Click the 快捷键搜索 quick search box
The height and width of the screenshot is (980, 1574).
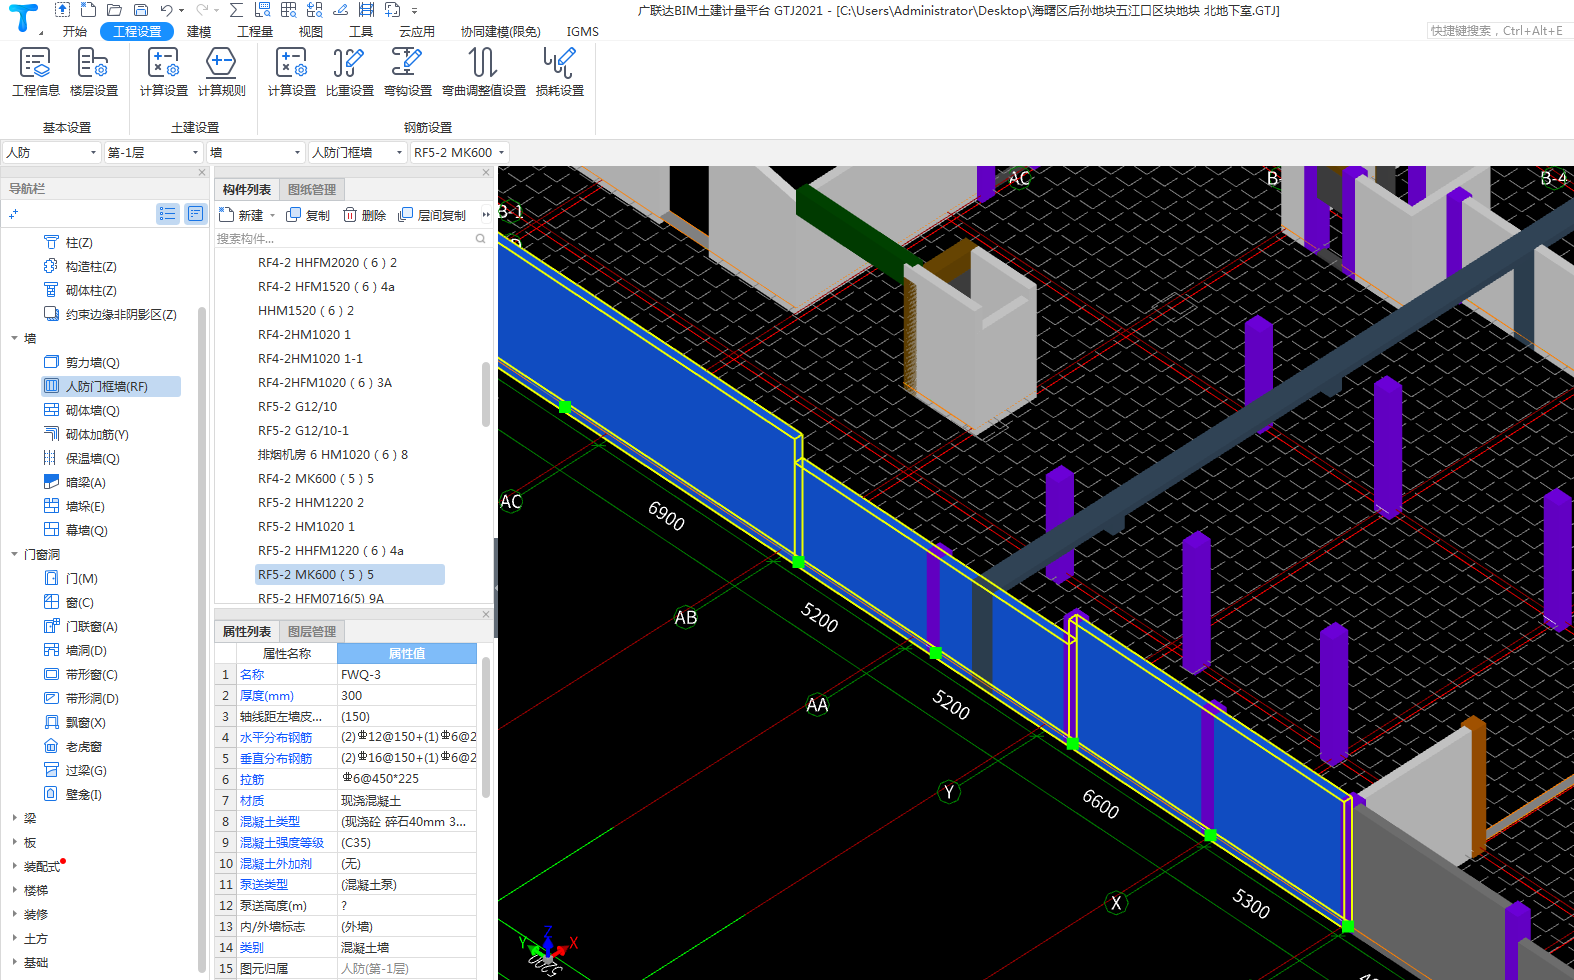coord(1498,31)
